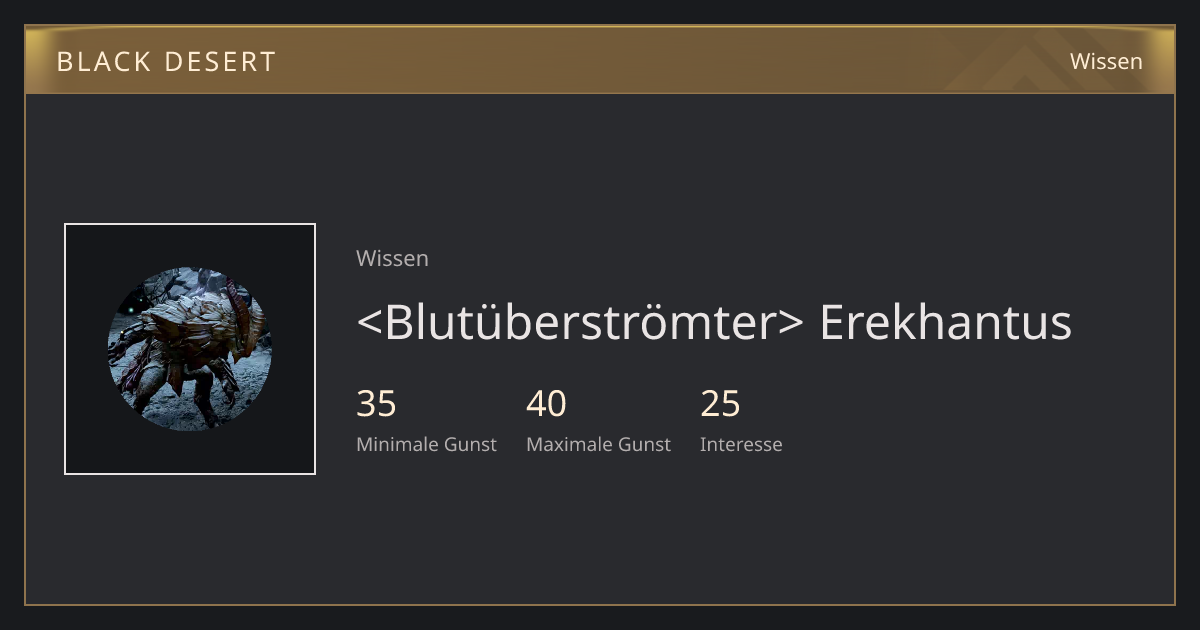The height and width of the screenshot is (630, 1200).
Task: Click the Interesse label
Action: [741, 444]
